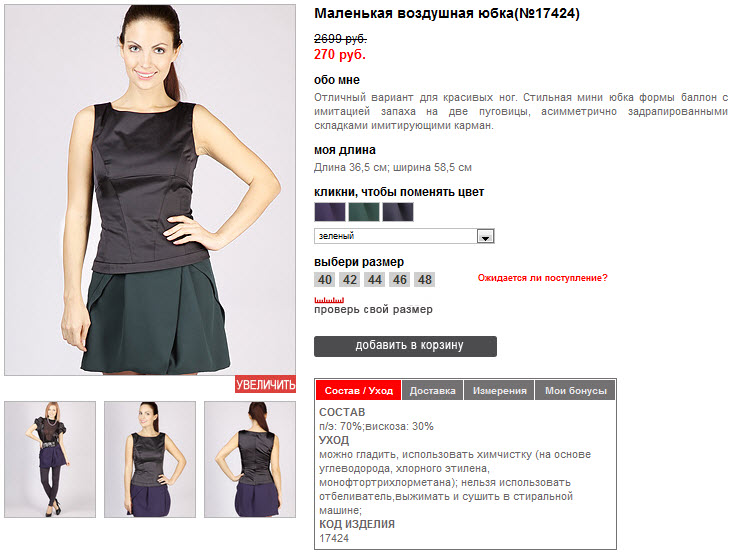Screen dimensions: 738x554
Task: Click the red ruler size-check icon
Action: 329,300
